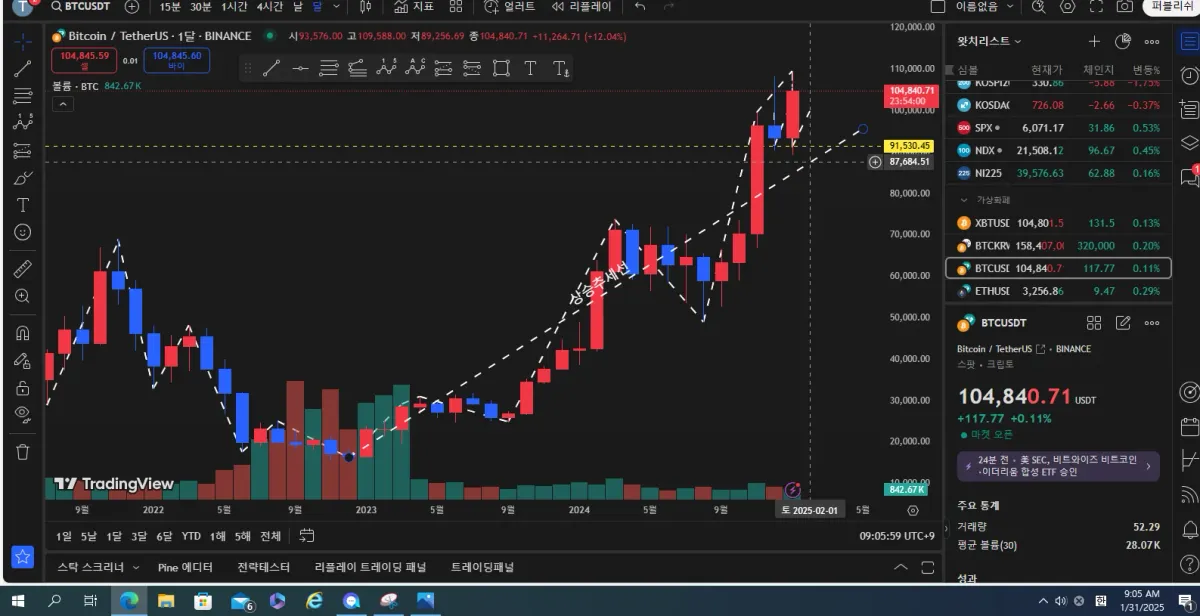Open the XABCD patterns tool in left sidebar
Viewport: 1200px width, 616px height.
(x=22, y=123)
